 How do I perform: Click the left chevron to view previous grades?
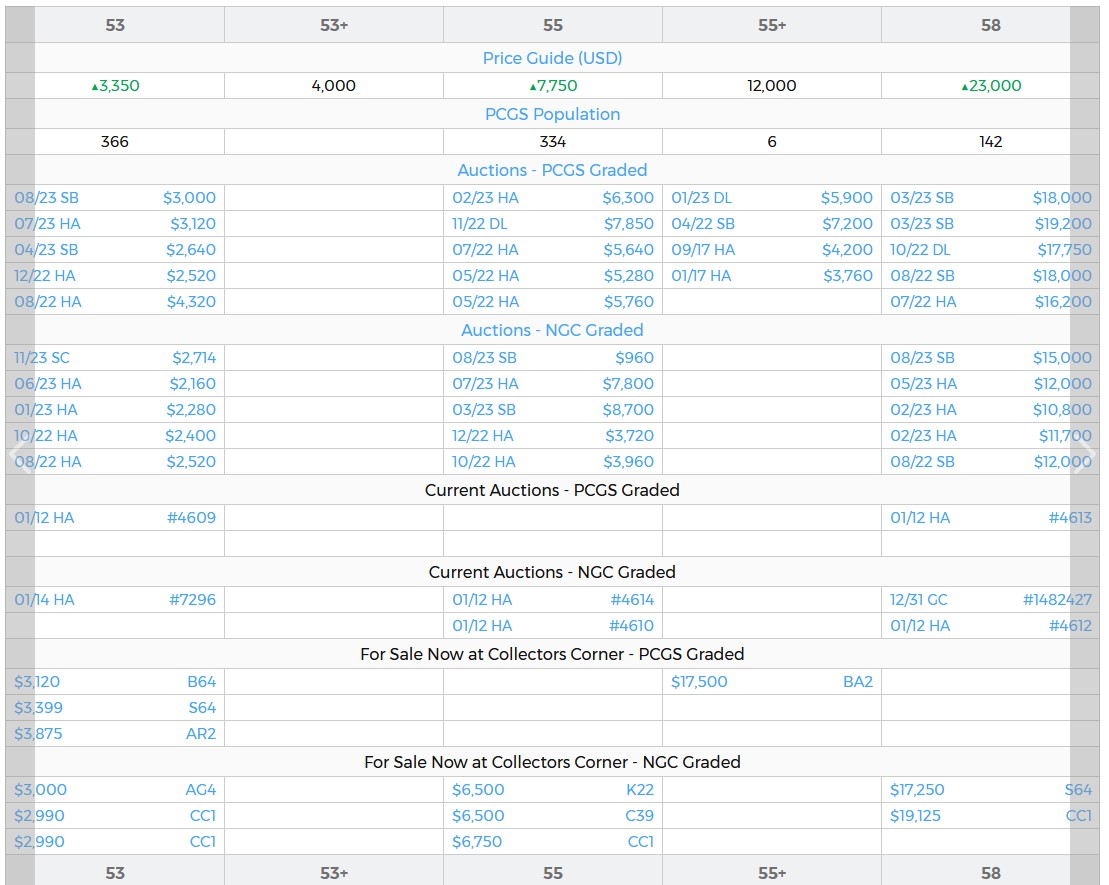click(19, 452)
